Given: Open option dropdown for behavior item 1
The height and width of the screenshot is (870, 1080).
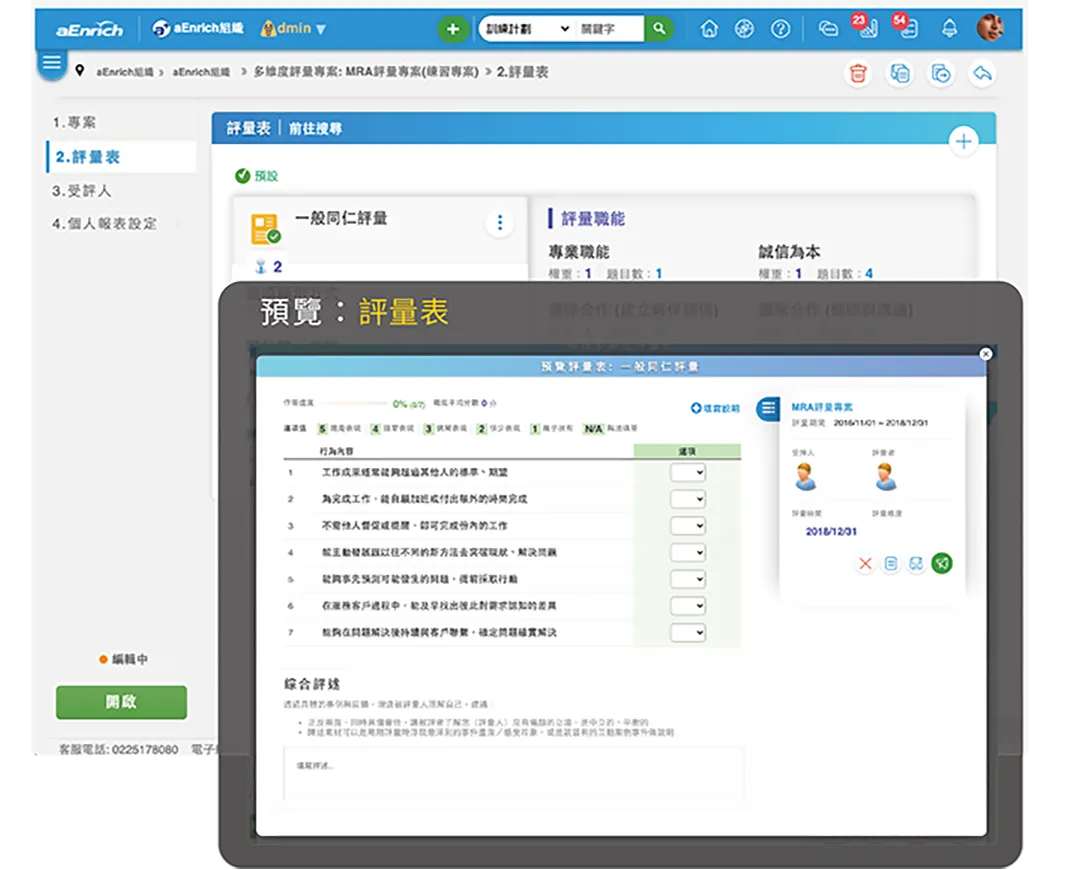Looking at the screenshot, I should [688, 472].
